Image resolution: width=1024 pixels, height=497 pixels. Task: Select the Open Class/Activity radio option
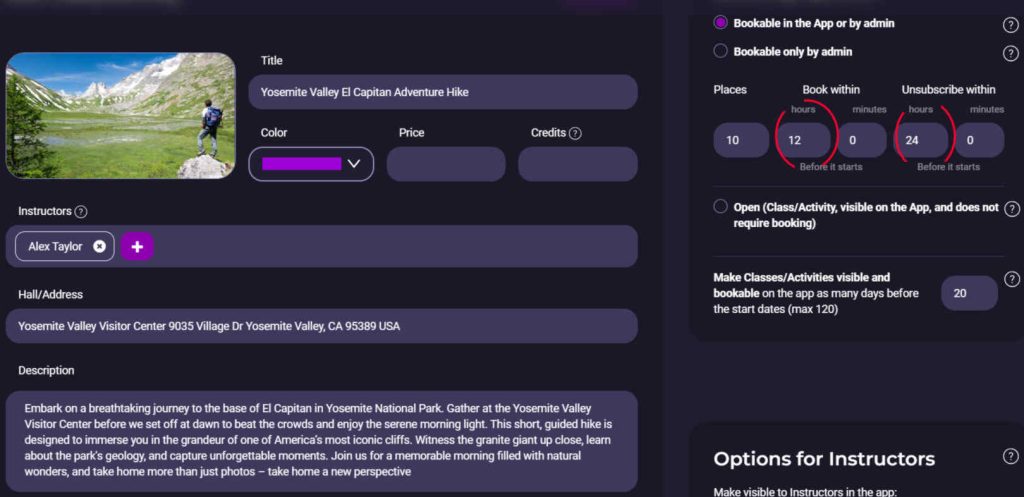click(x=721, y=207)
